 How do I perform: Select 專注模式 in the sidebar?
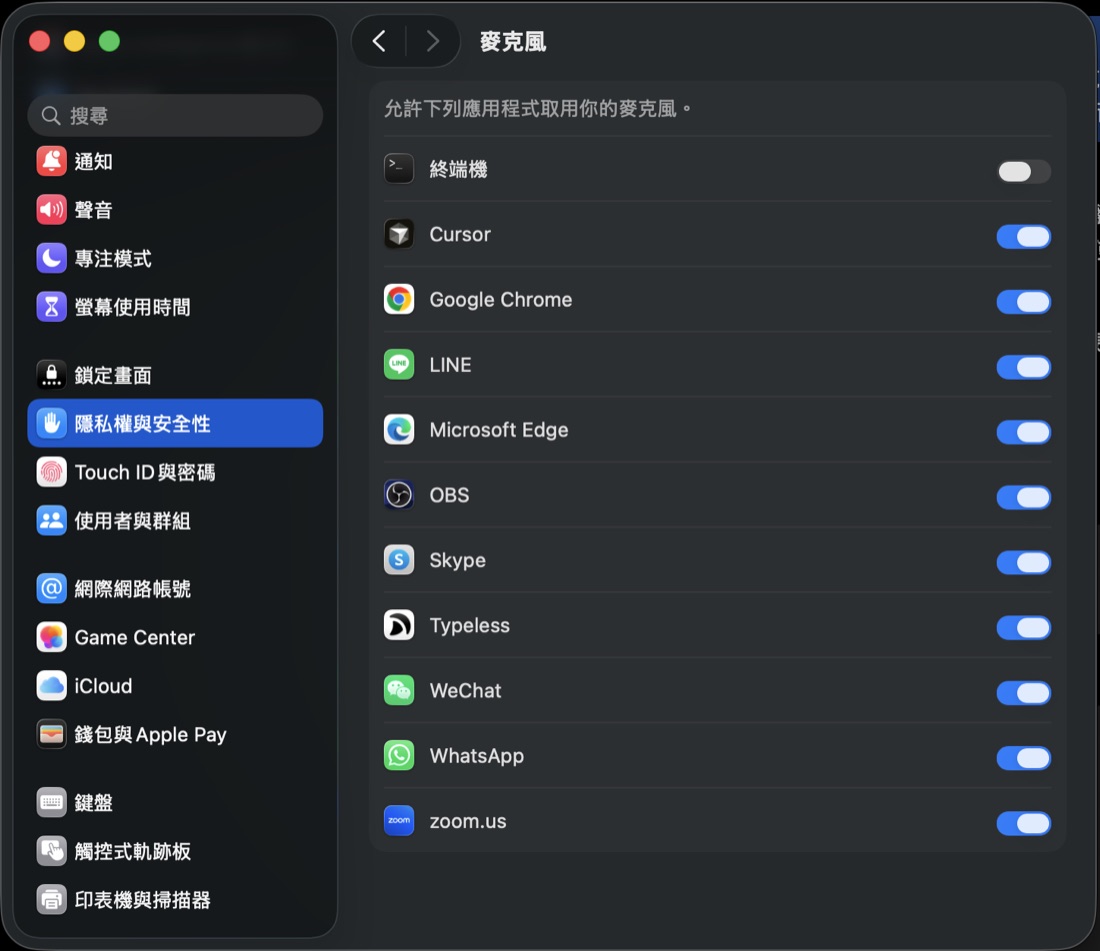point(175,258)
